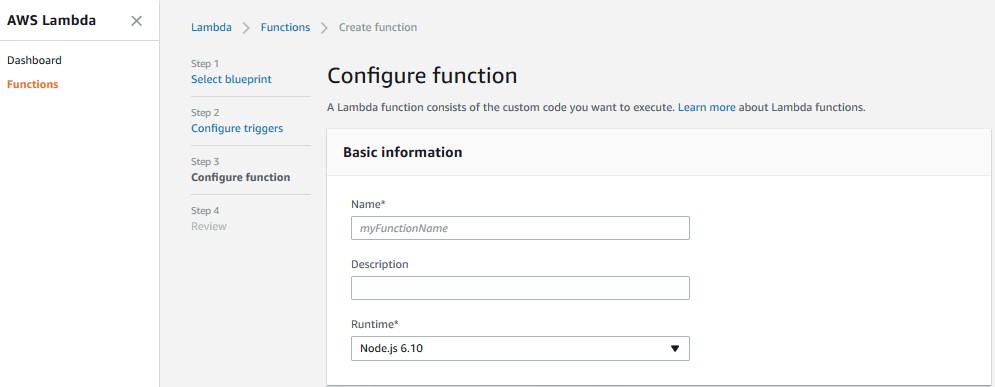This screenshot has height=387, width=995.
Task: Go to the Lambda breadcrumb link
Action: (x=211, y=27)
